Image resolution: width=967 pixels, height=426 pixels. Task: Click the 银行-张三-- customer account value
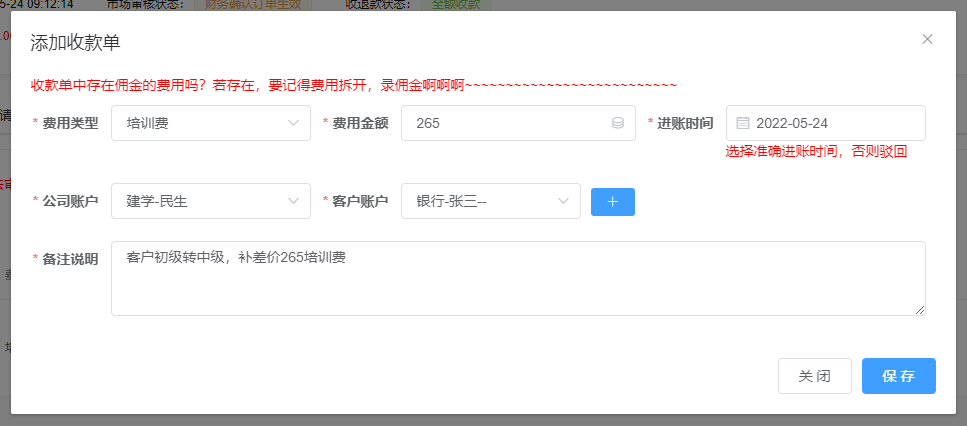pos(451,201)
